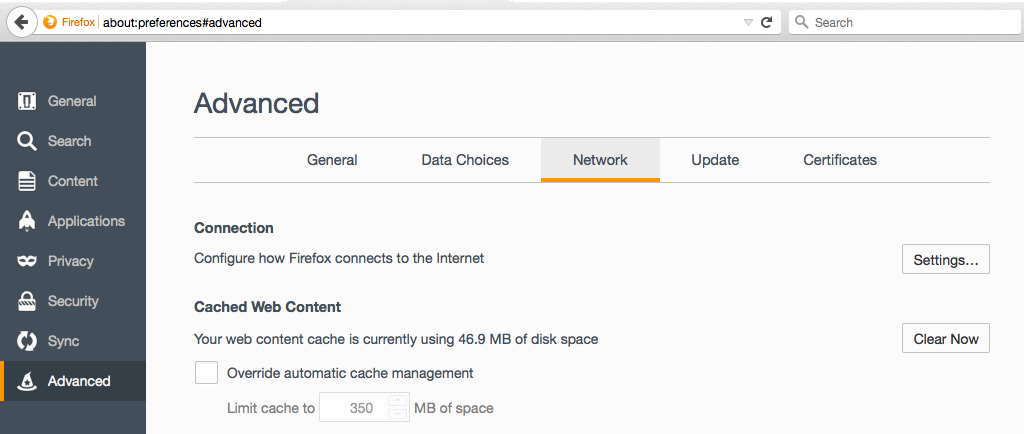Viewport: 1024px width, 434px height.
Task: Click the General sidebar icon
Action: click(27, 101)
